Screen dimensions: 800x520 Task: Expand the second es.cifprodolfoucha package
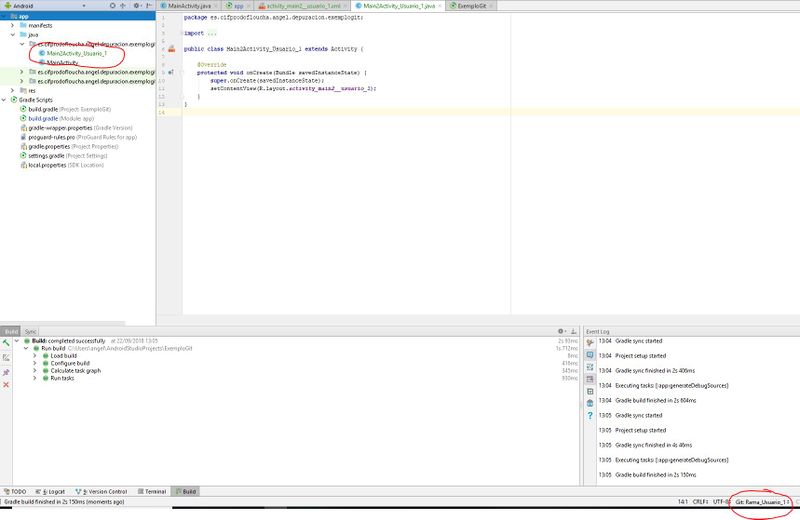click(22, 72)
